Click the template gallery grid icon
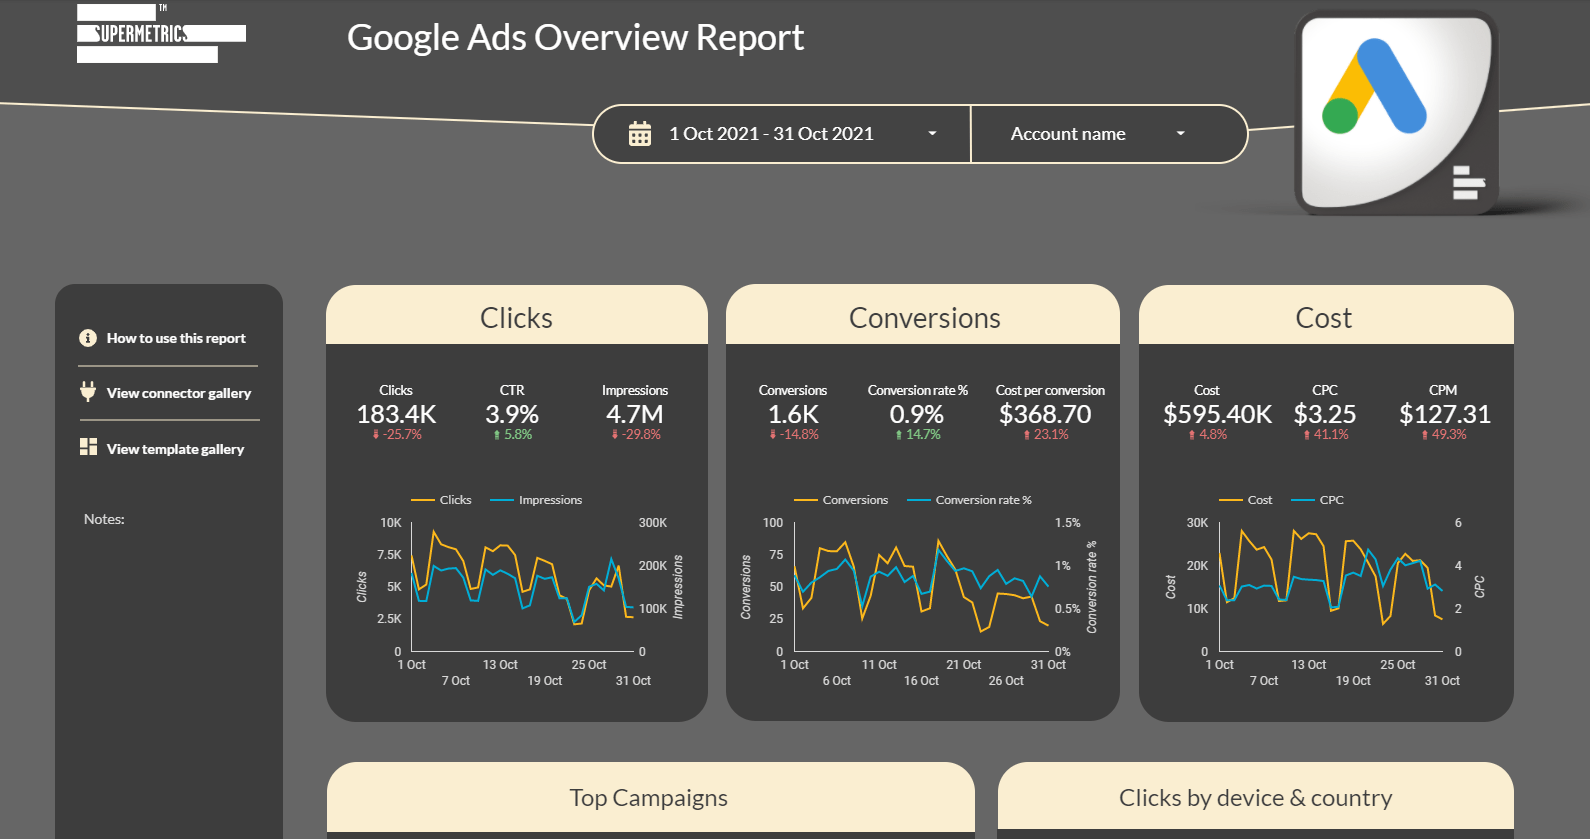Image resolution: width=1590 pixels, height=839 pixels. (x=88, y=447)
